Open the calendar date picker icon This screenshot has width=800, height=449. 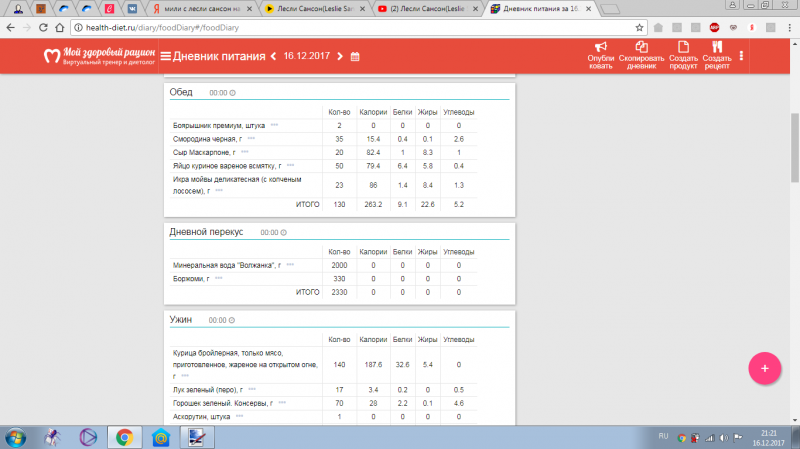355,57
